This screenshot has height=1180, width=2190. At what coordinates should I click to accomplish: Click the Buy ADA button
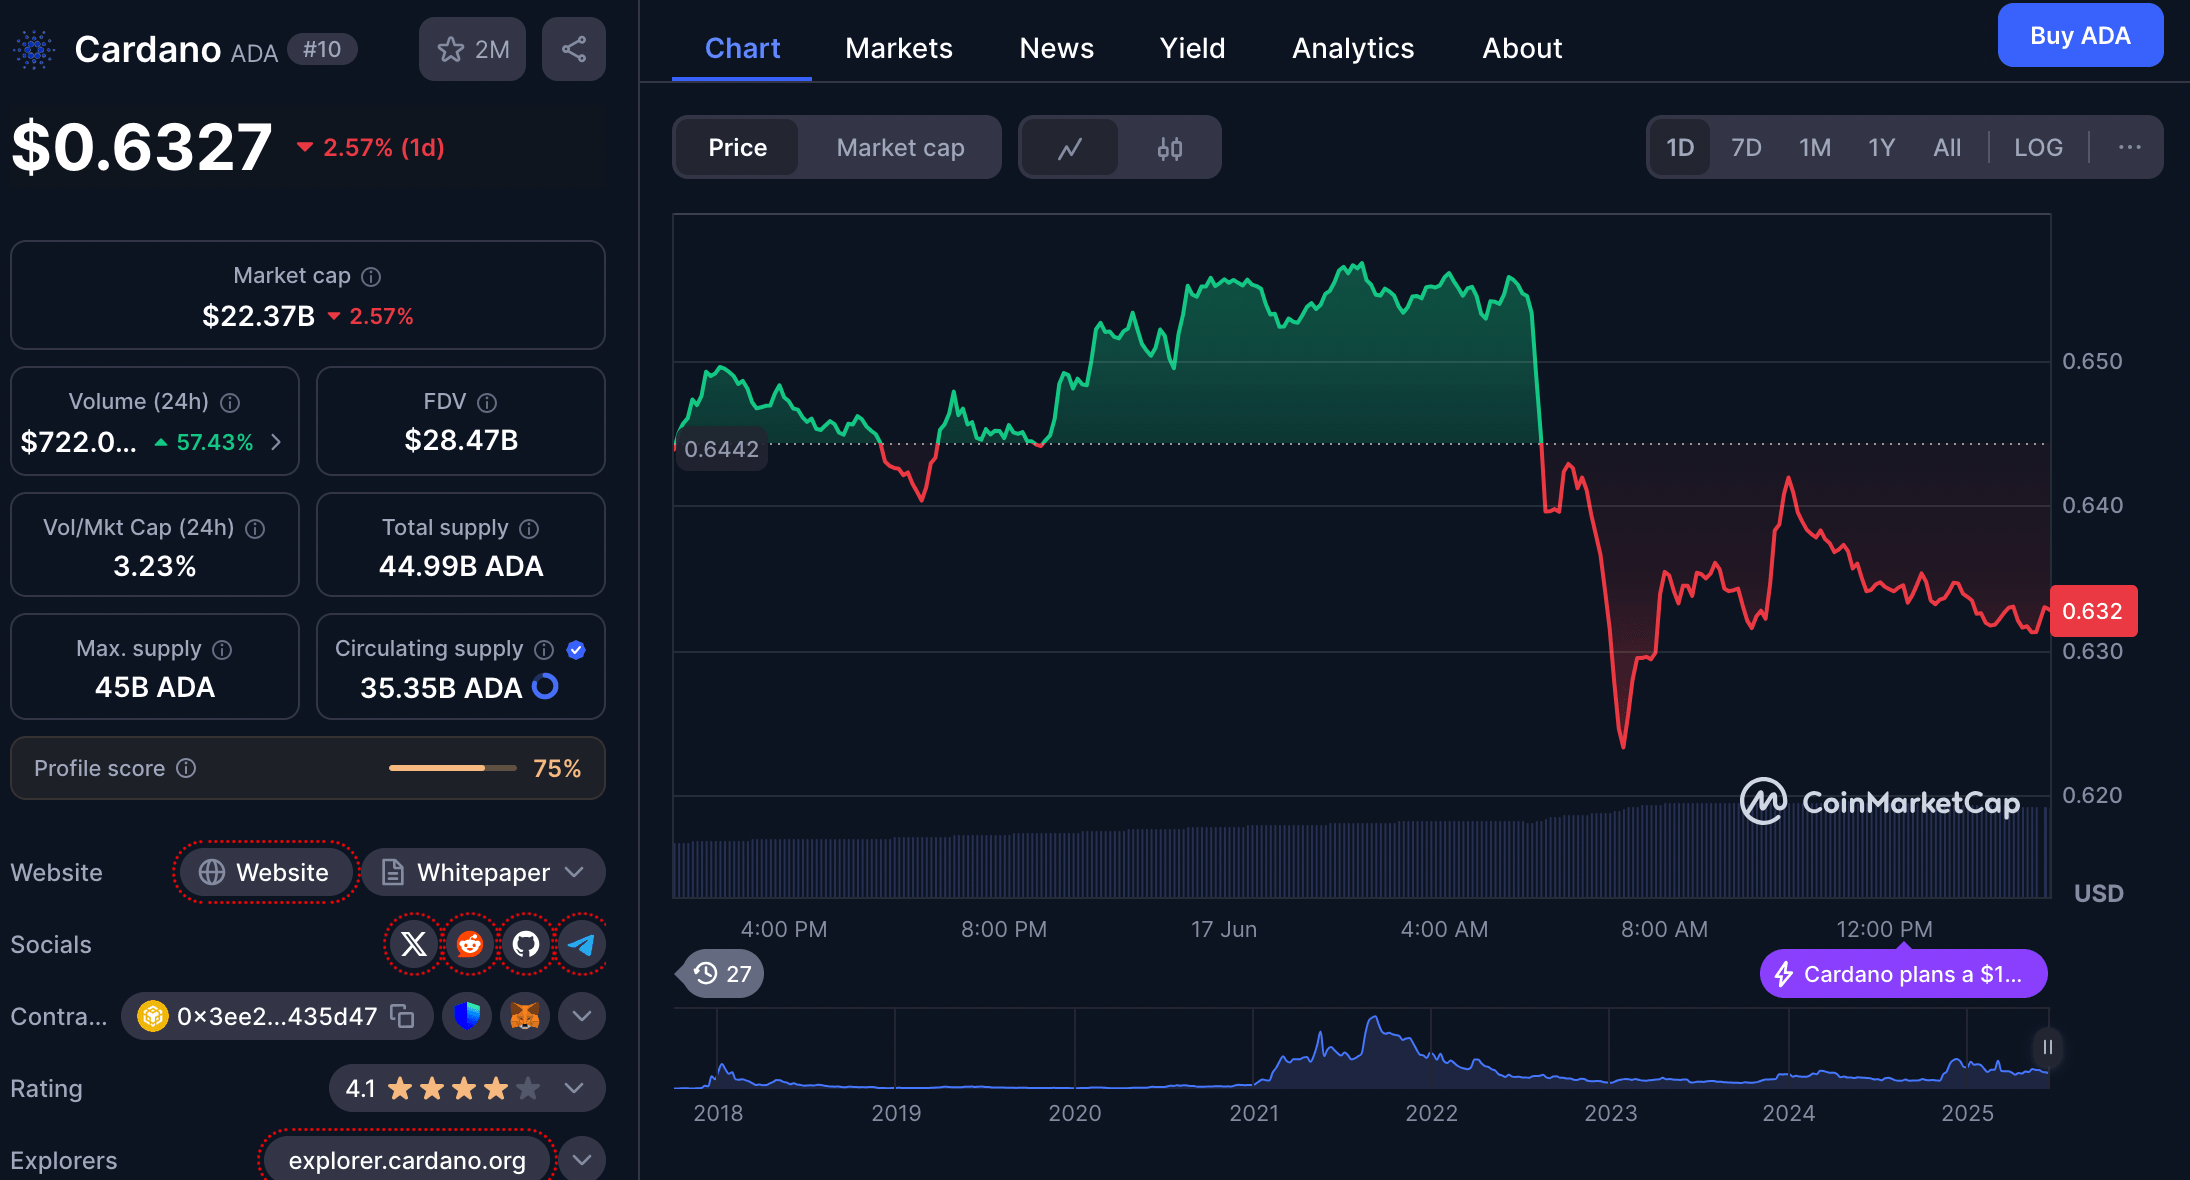[2079, 36]
